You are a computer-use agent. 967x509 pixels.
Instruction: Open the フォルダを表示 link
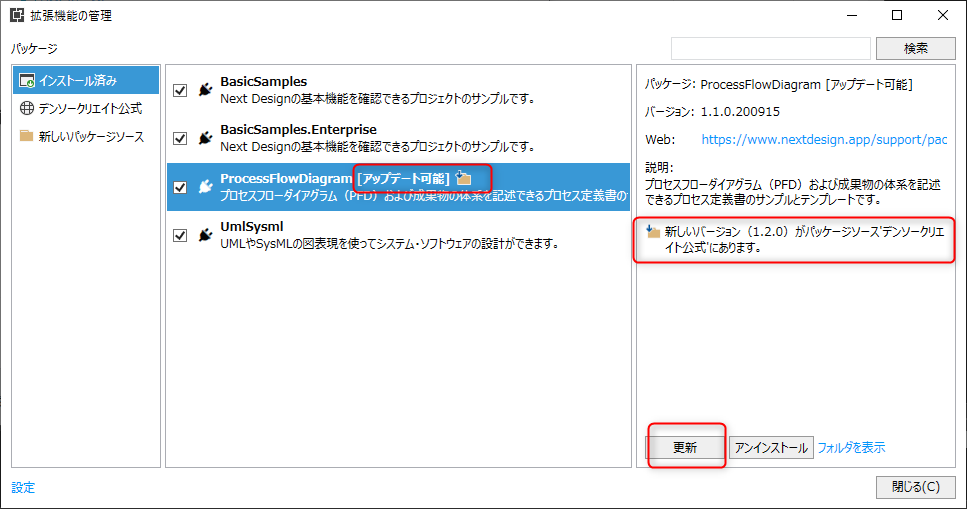coord(851,448)
